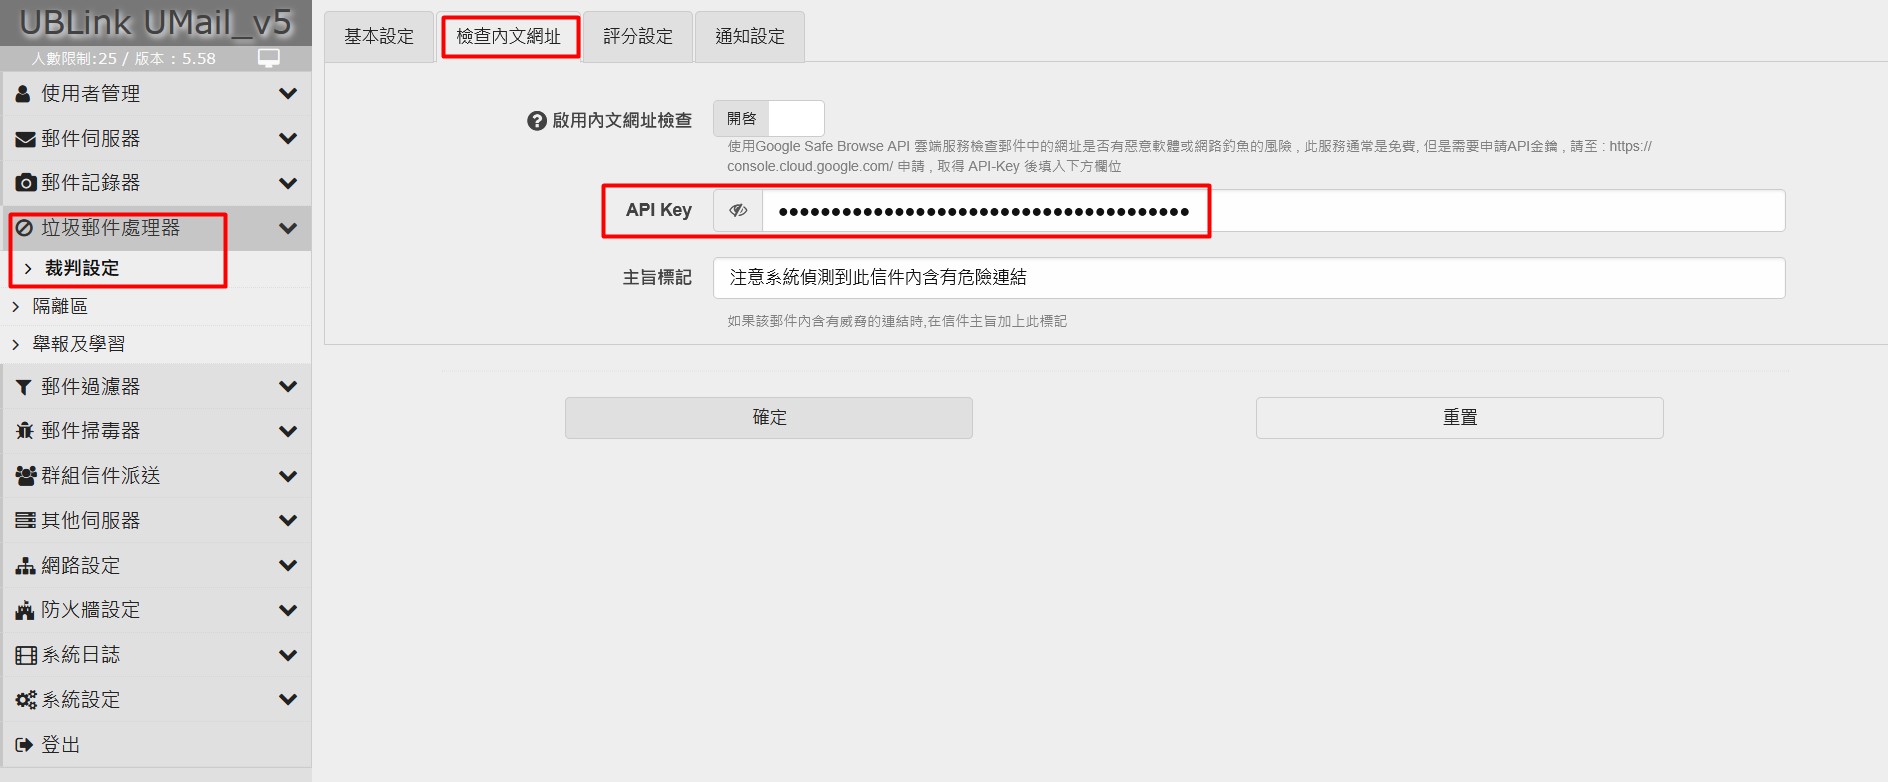The height and width of the screenshot is (782, 1888).
Task: Click the bug icon beside 郵件掃毒器
Action: [x=25, y=431]
